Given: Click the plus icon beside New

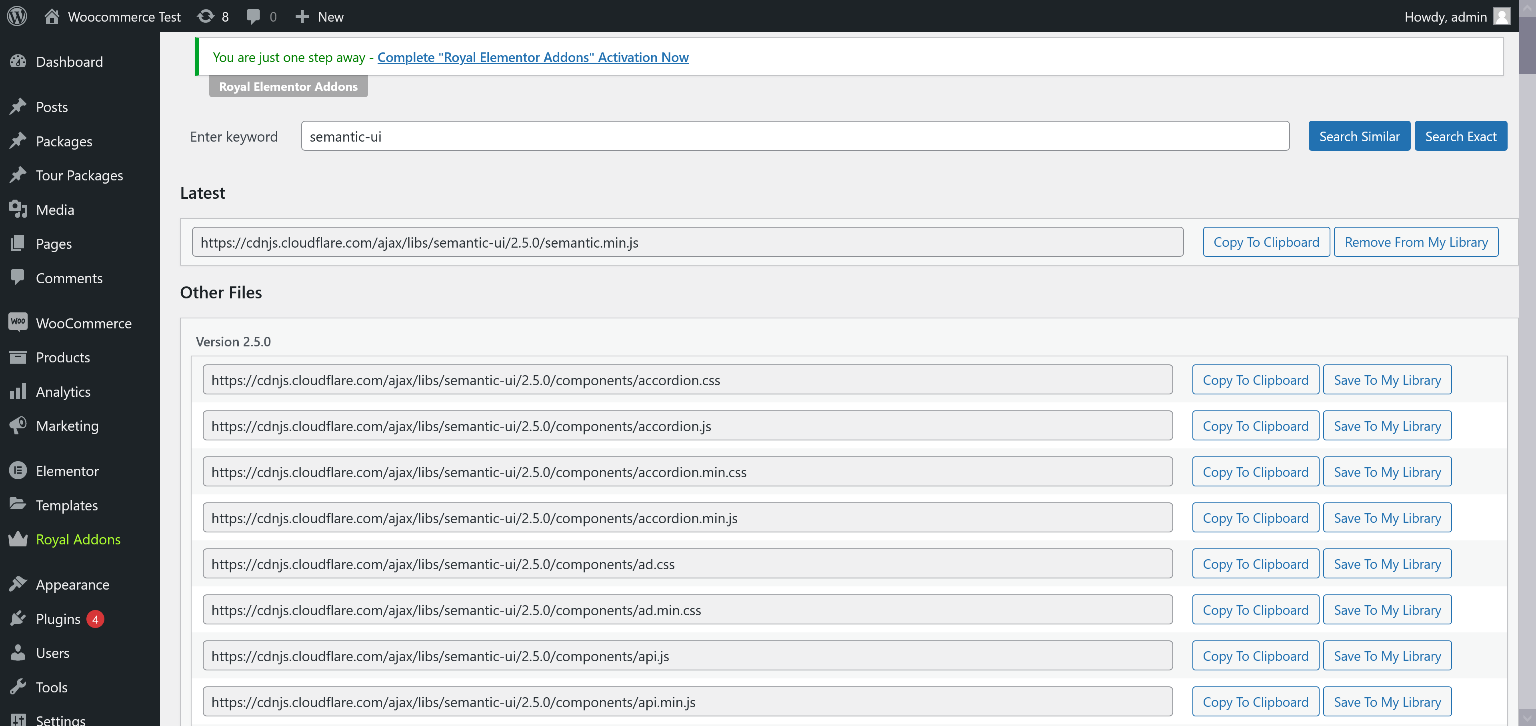Looking at the screenshot, I should tap(303, 16).
